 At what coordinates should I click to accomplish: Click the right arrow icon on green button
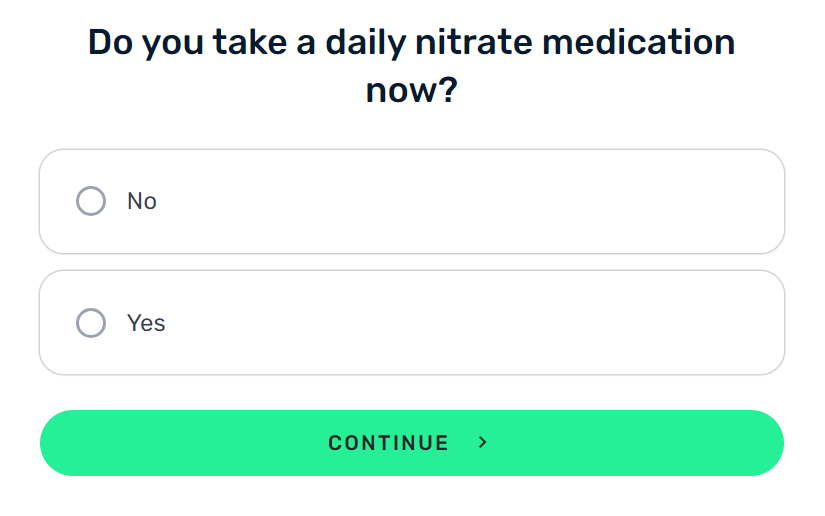482,443
